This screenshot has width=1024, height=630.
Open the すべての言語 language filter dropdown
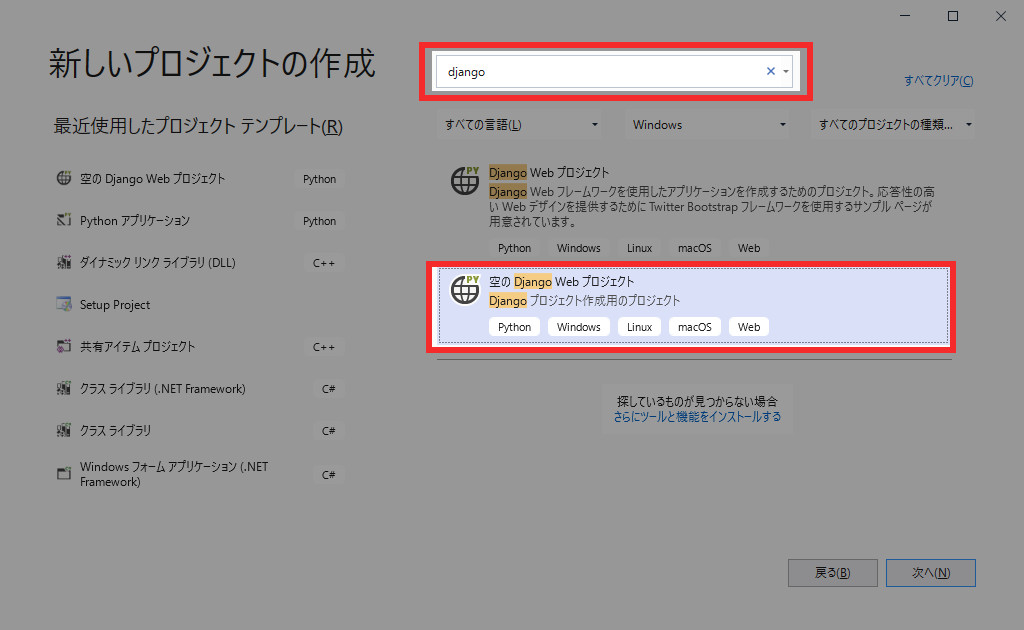coord(521,125)
